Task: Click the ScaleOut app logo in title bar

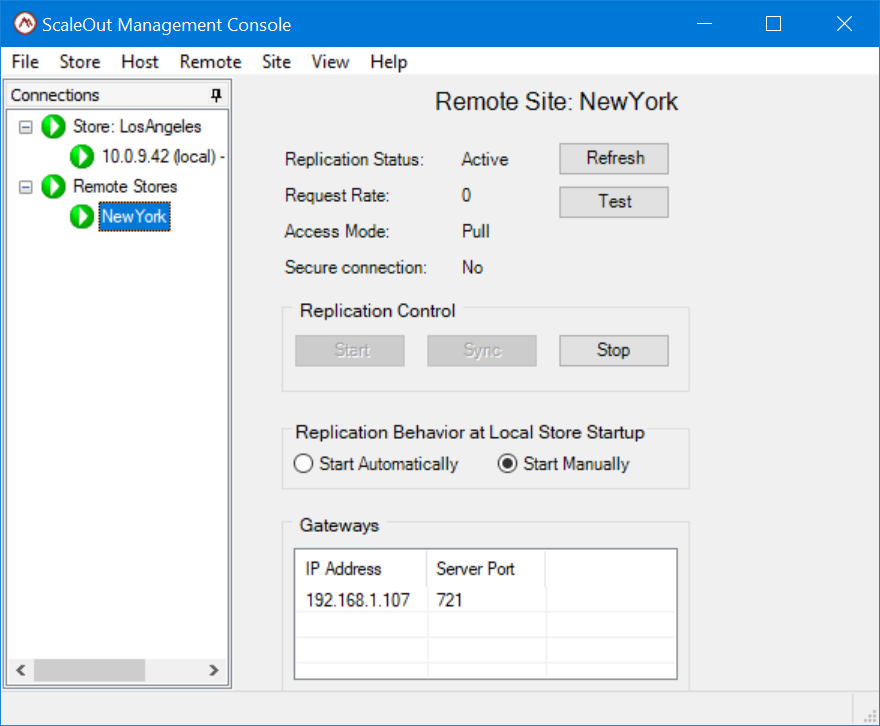Action: point(25,24)
